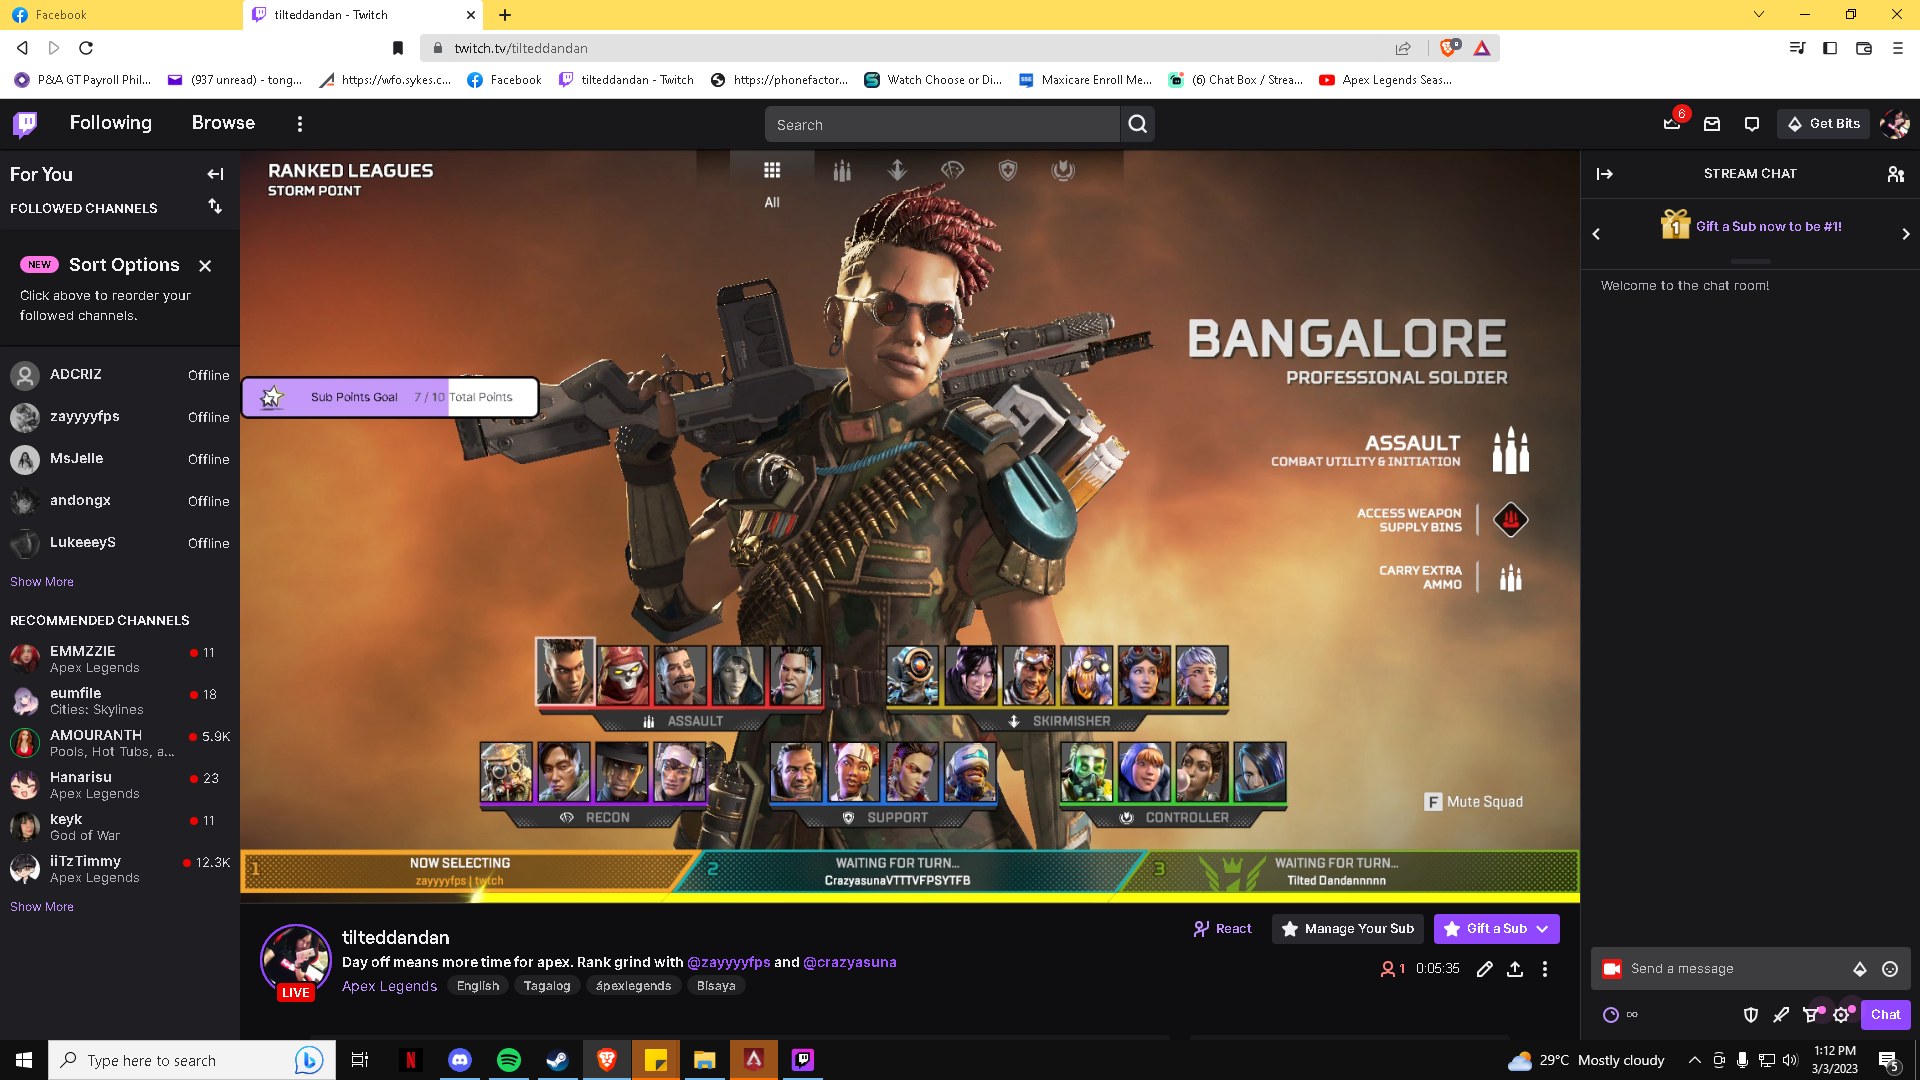Open Prime loot crown notifications
This screenshot has width=1920, height=1080.
point(1672,124)
